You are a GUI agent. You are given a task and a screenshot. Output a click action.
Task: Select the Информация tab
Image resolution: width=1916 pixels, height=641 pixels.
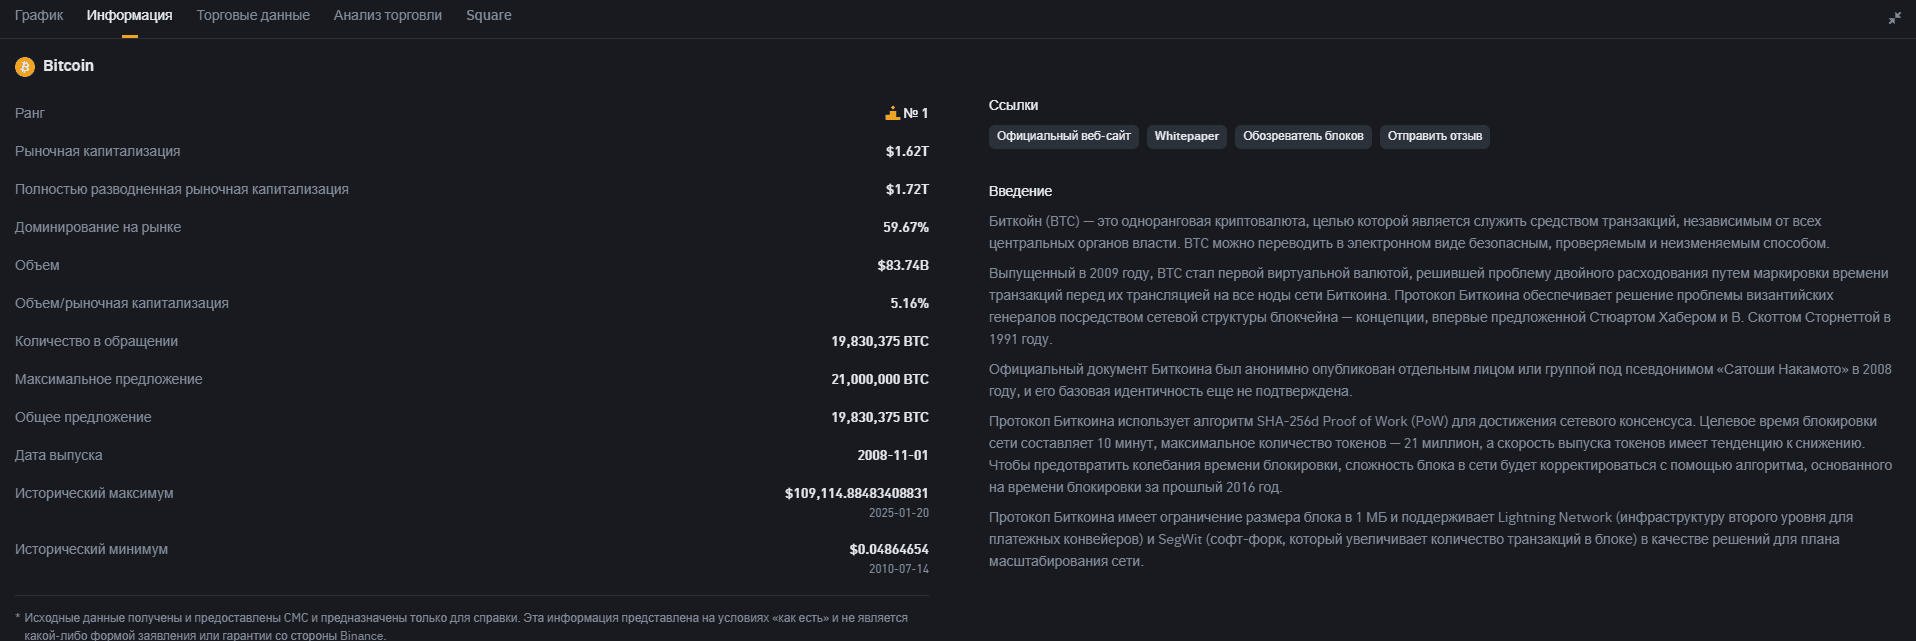point(129,15)
